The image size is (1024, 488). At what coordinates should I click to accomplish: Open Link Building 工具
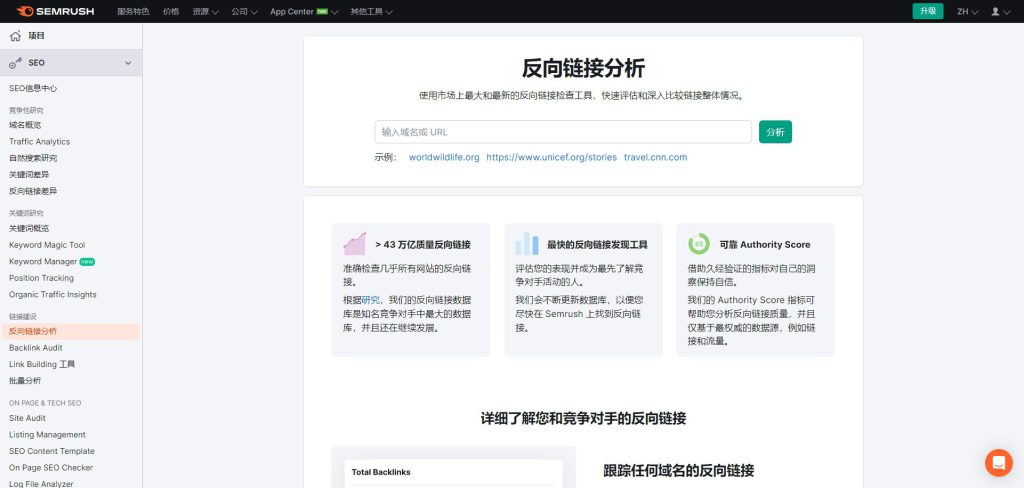42,365
